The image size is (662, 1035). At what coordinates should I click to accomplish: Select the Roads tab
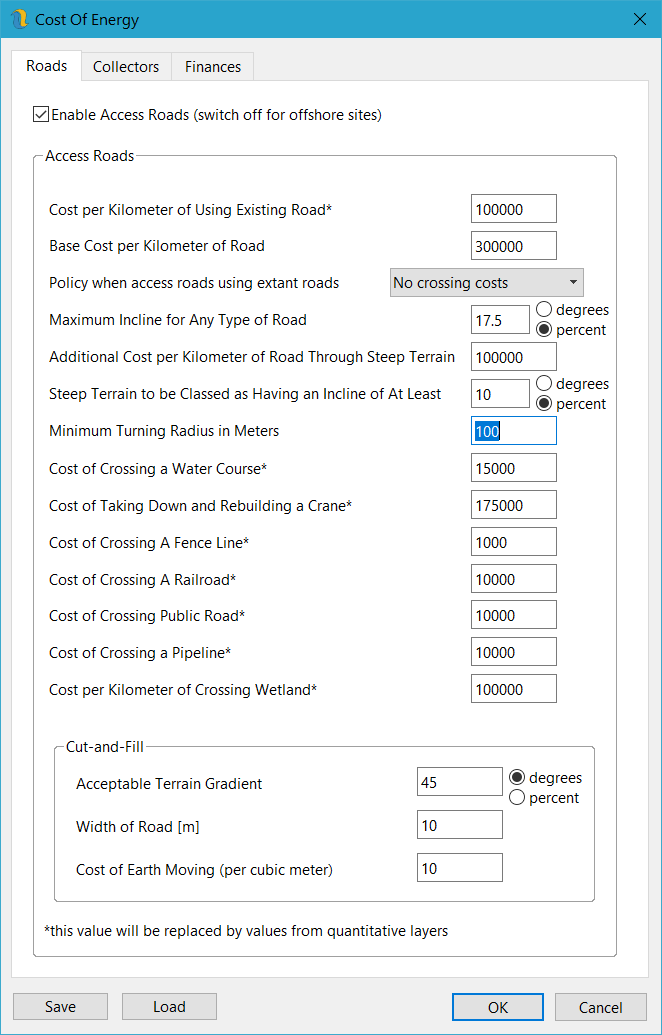(47, 66)
